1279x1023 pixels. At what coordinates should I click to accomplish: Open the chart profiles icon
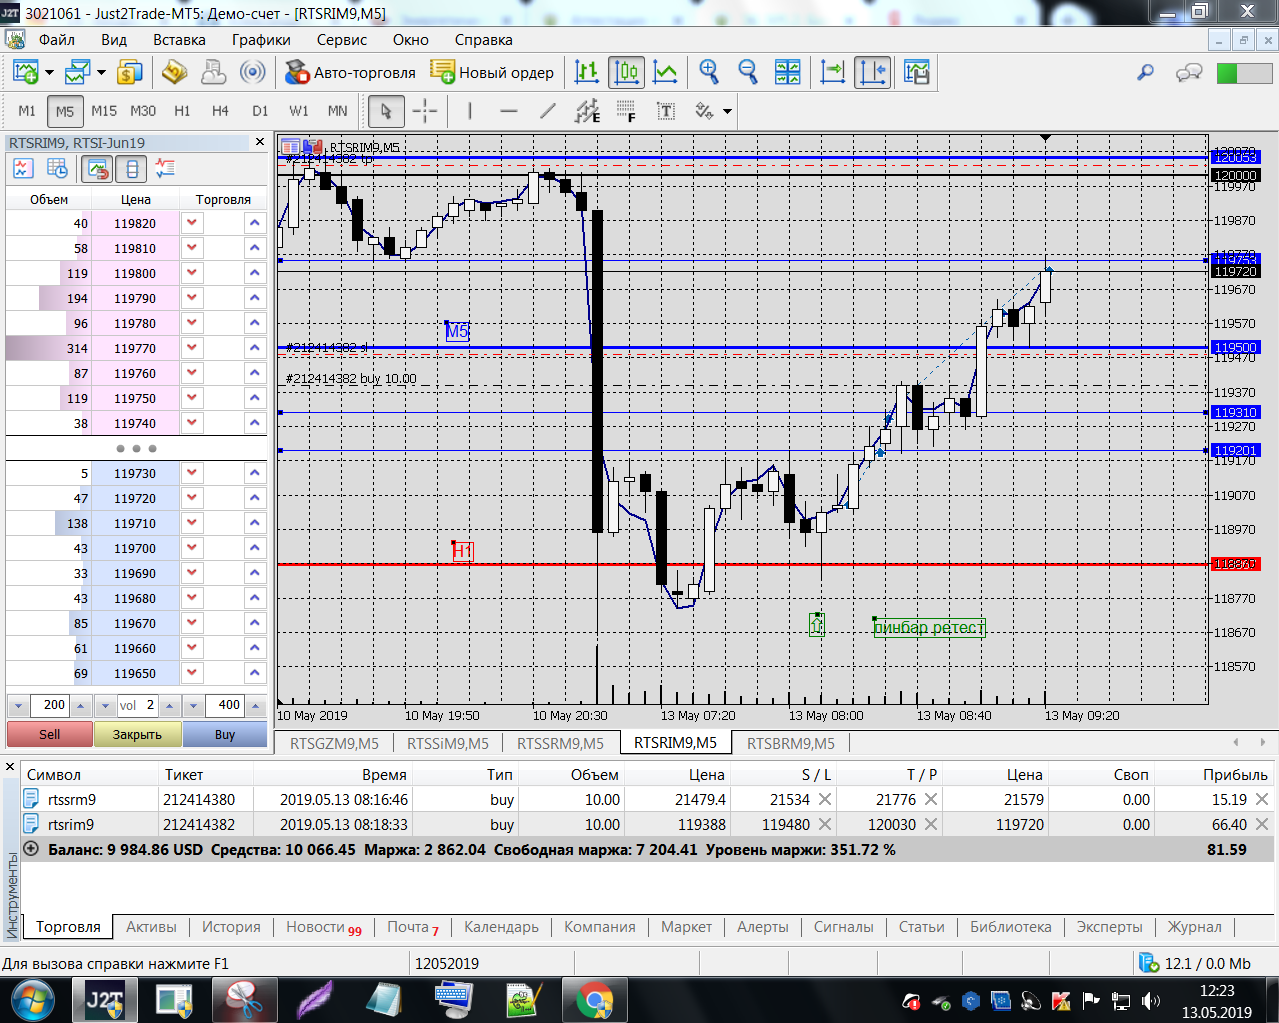point(77,72)
